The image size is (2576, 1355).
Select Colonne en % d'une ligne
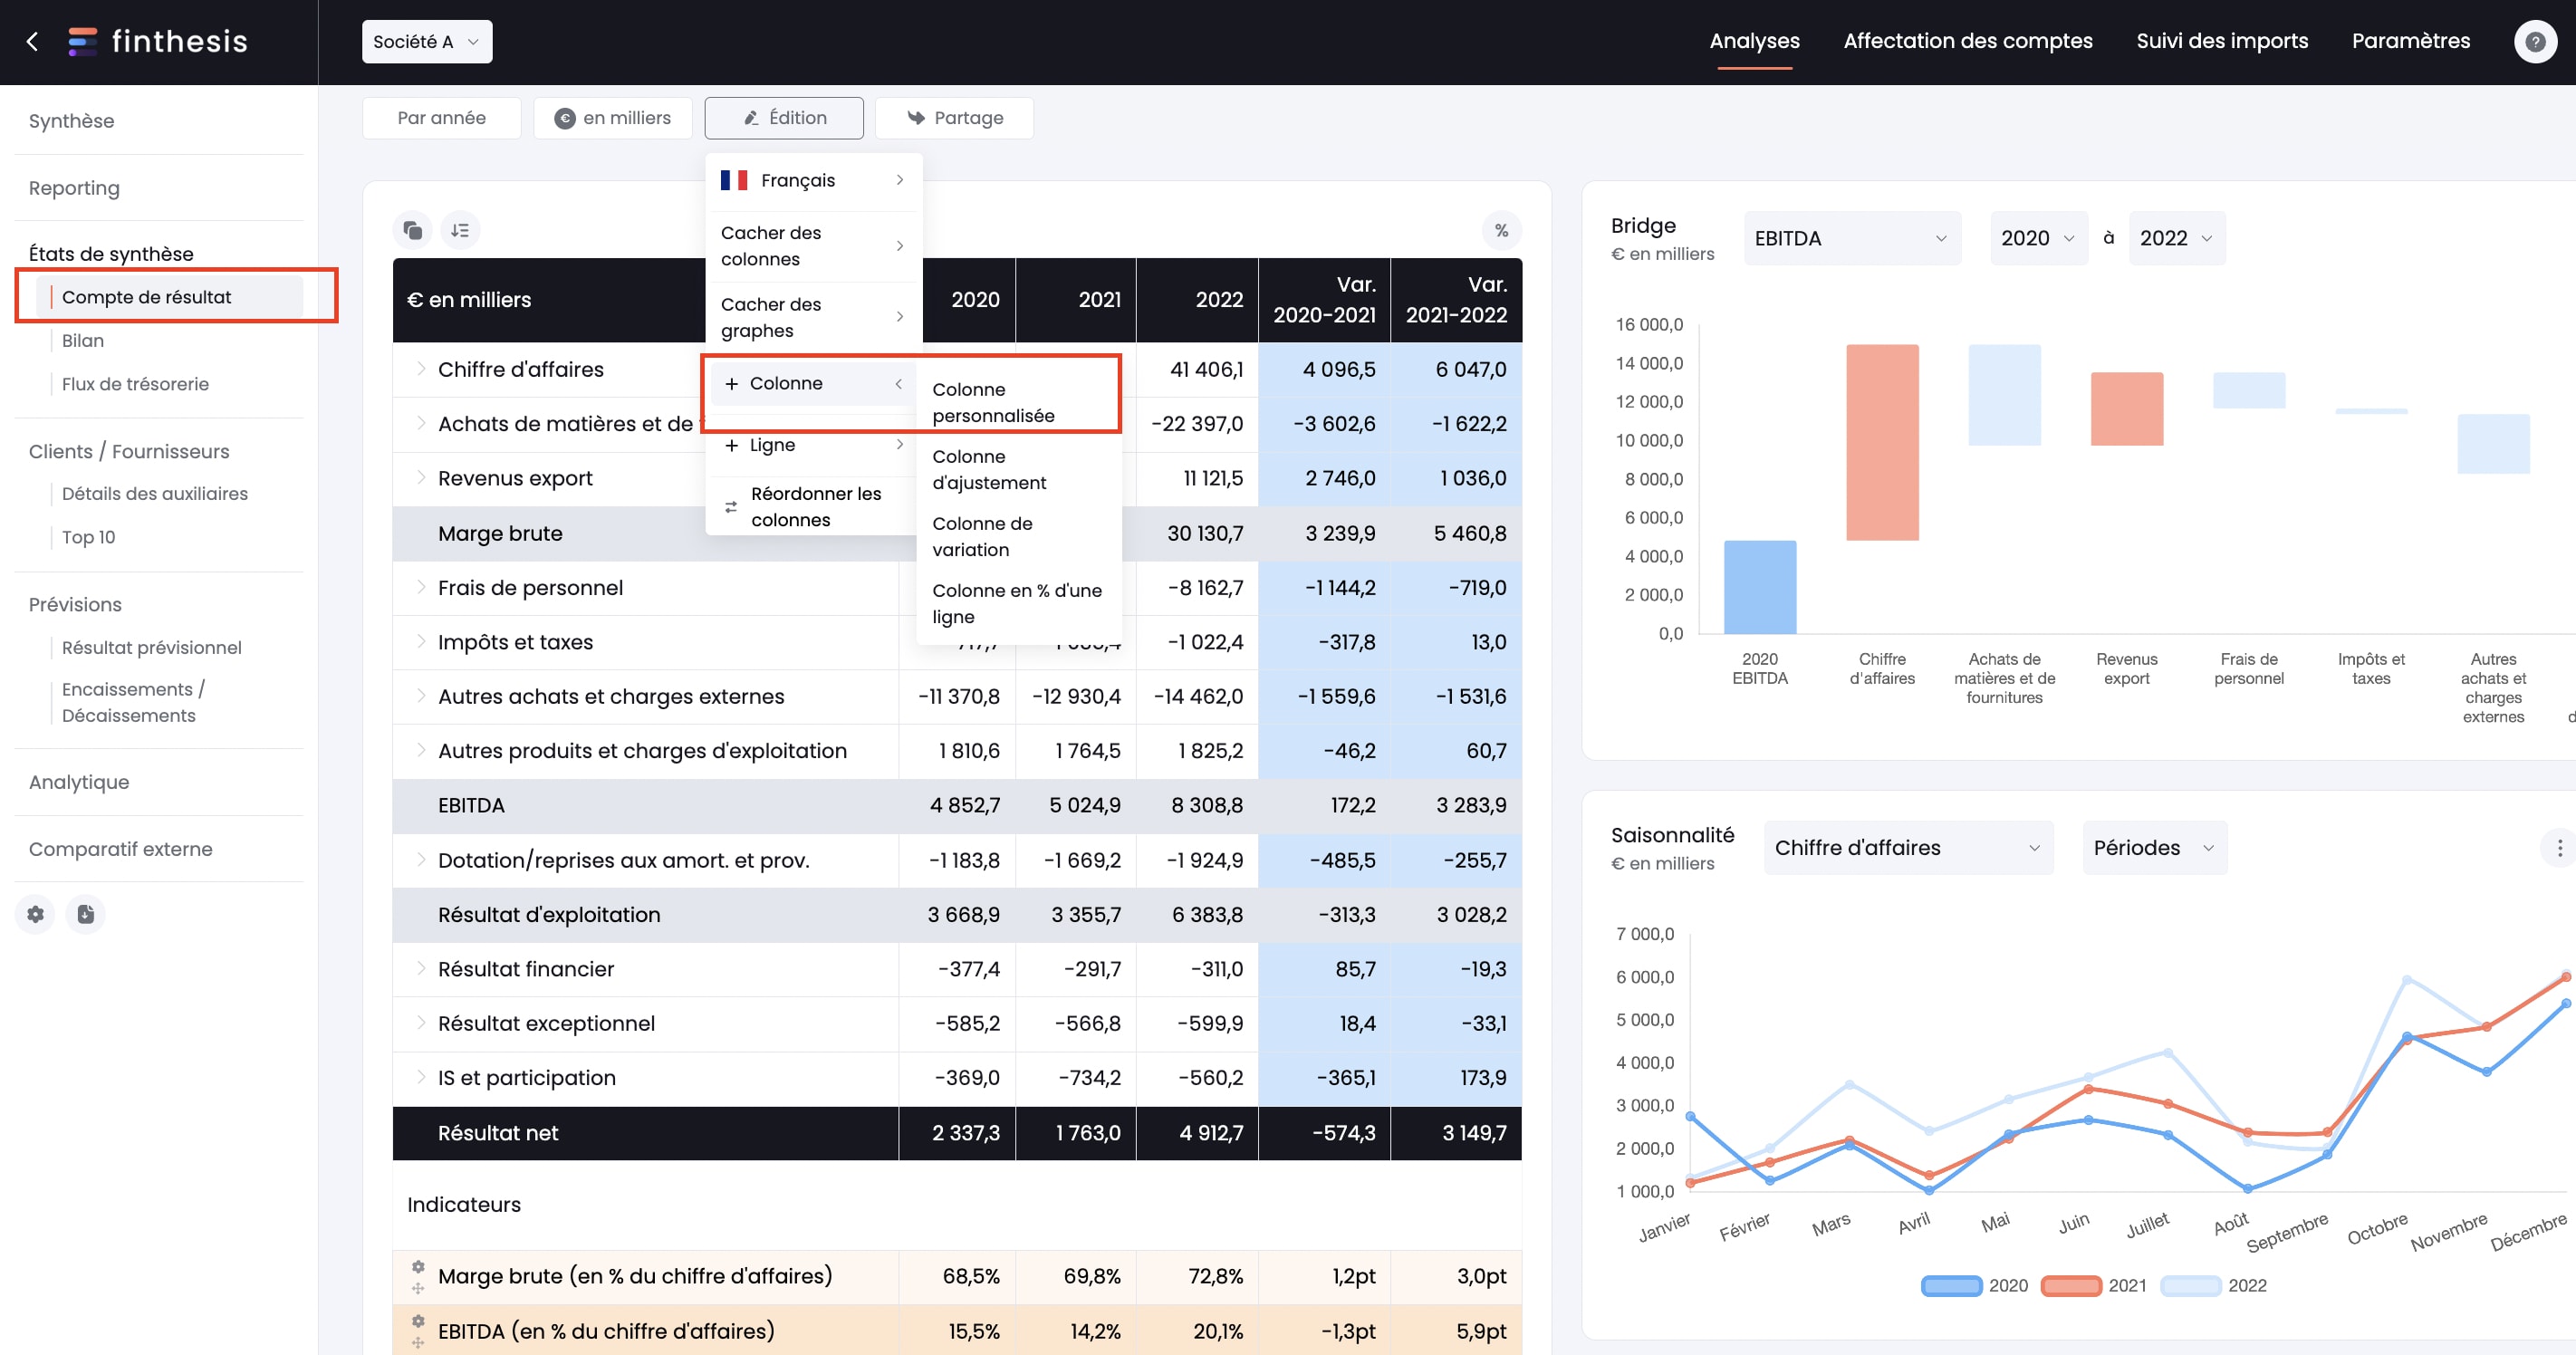click(x=1017, y=603)
